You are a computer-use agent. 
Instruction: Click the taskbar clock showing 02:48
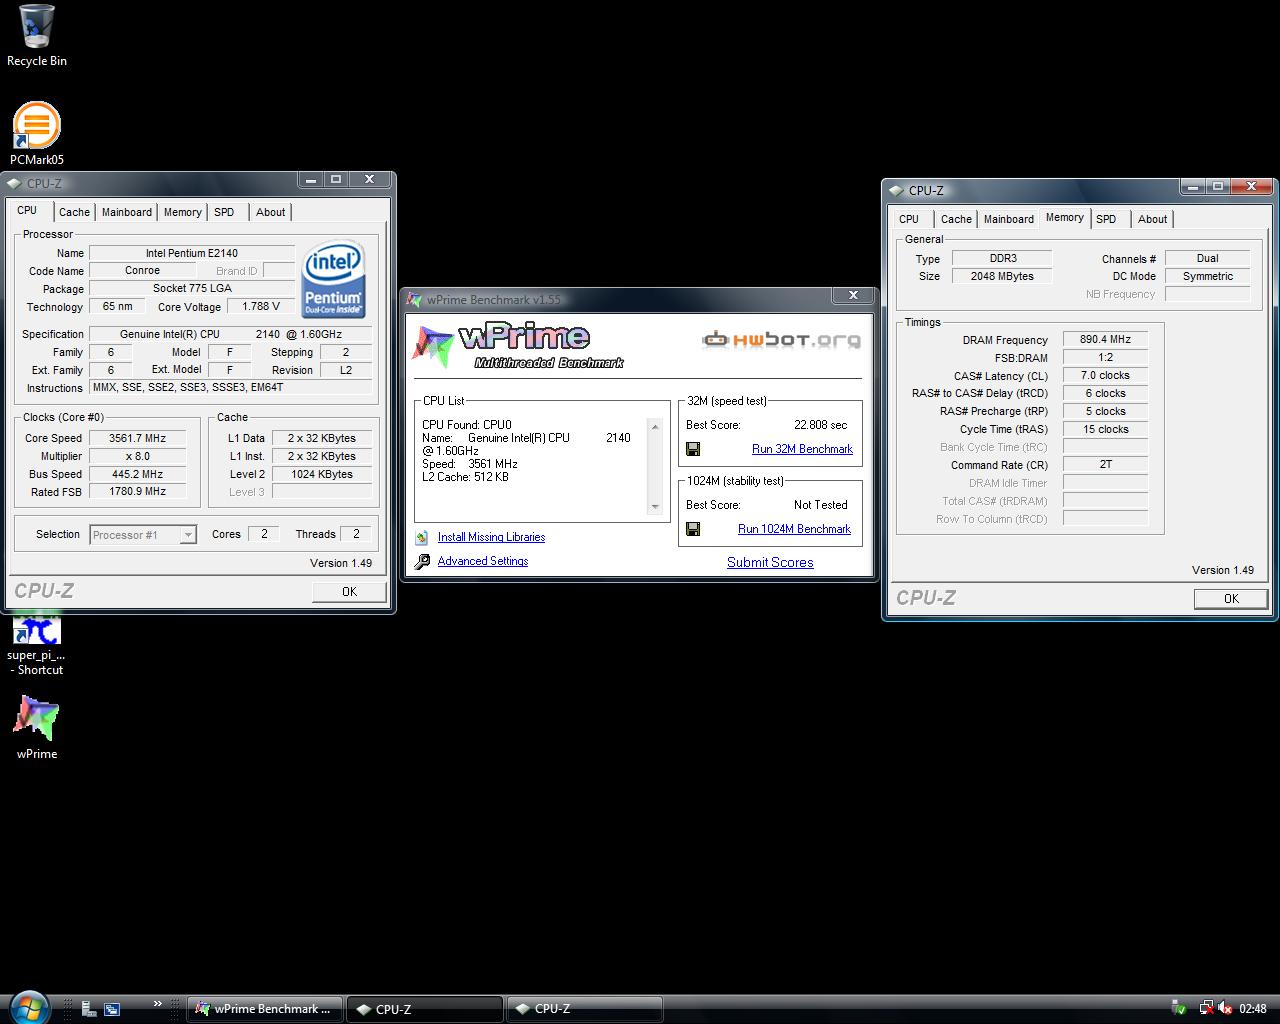tap(1253, 1009)
